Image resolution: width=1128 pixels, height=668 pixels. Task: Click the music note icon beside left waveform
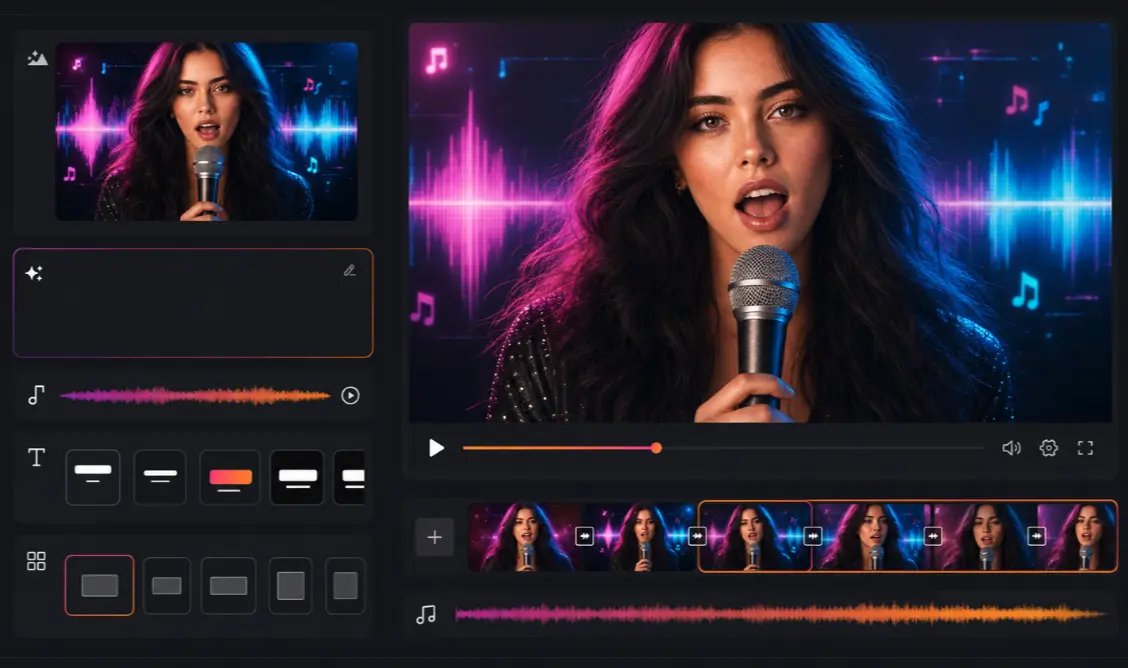pos(36,395)
